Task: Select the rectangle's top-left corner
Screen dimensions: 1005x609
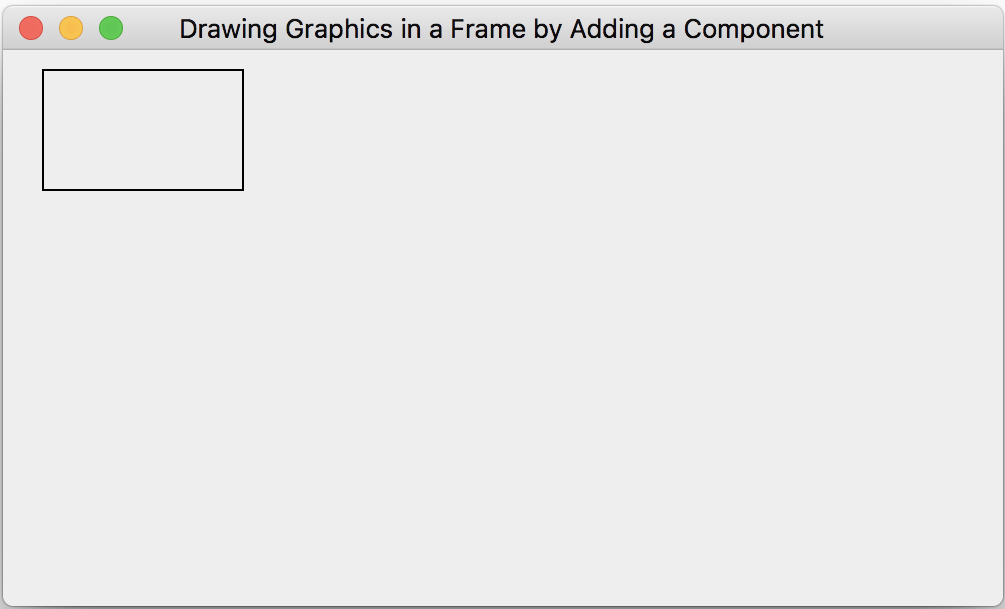Action: pyautogui.click(x=43, y=70)
